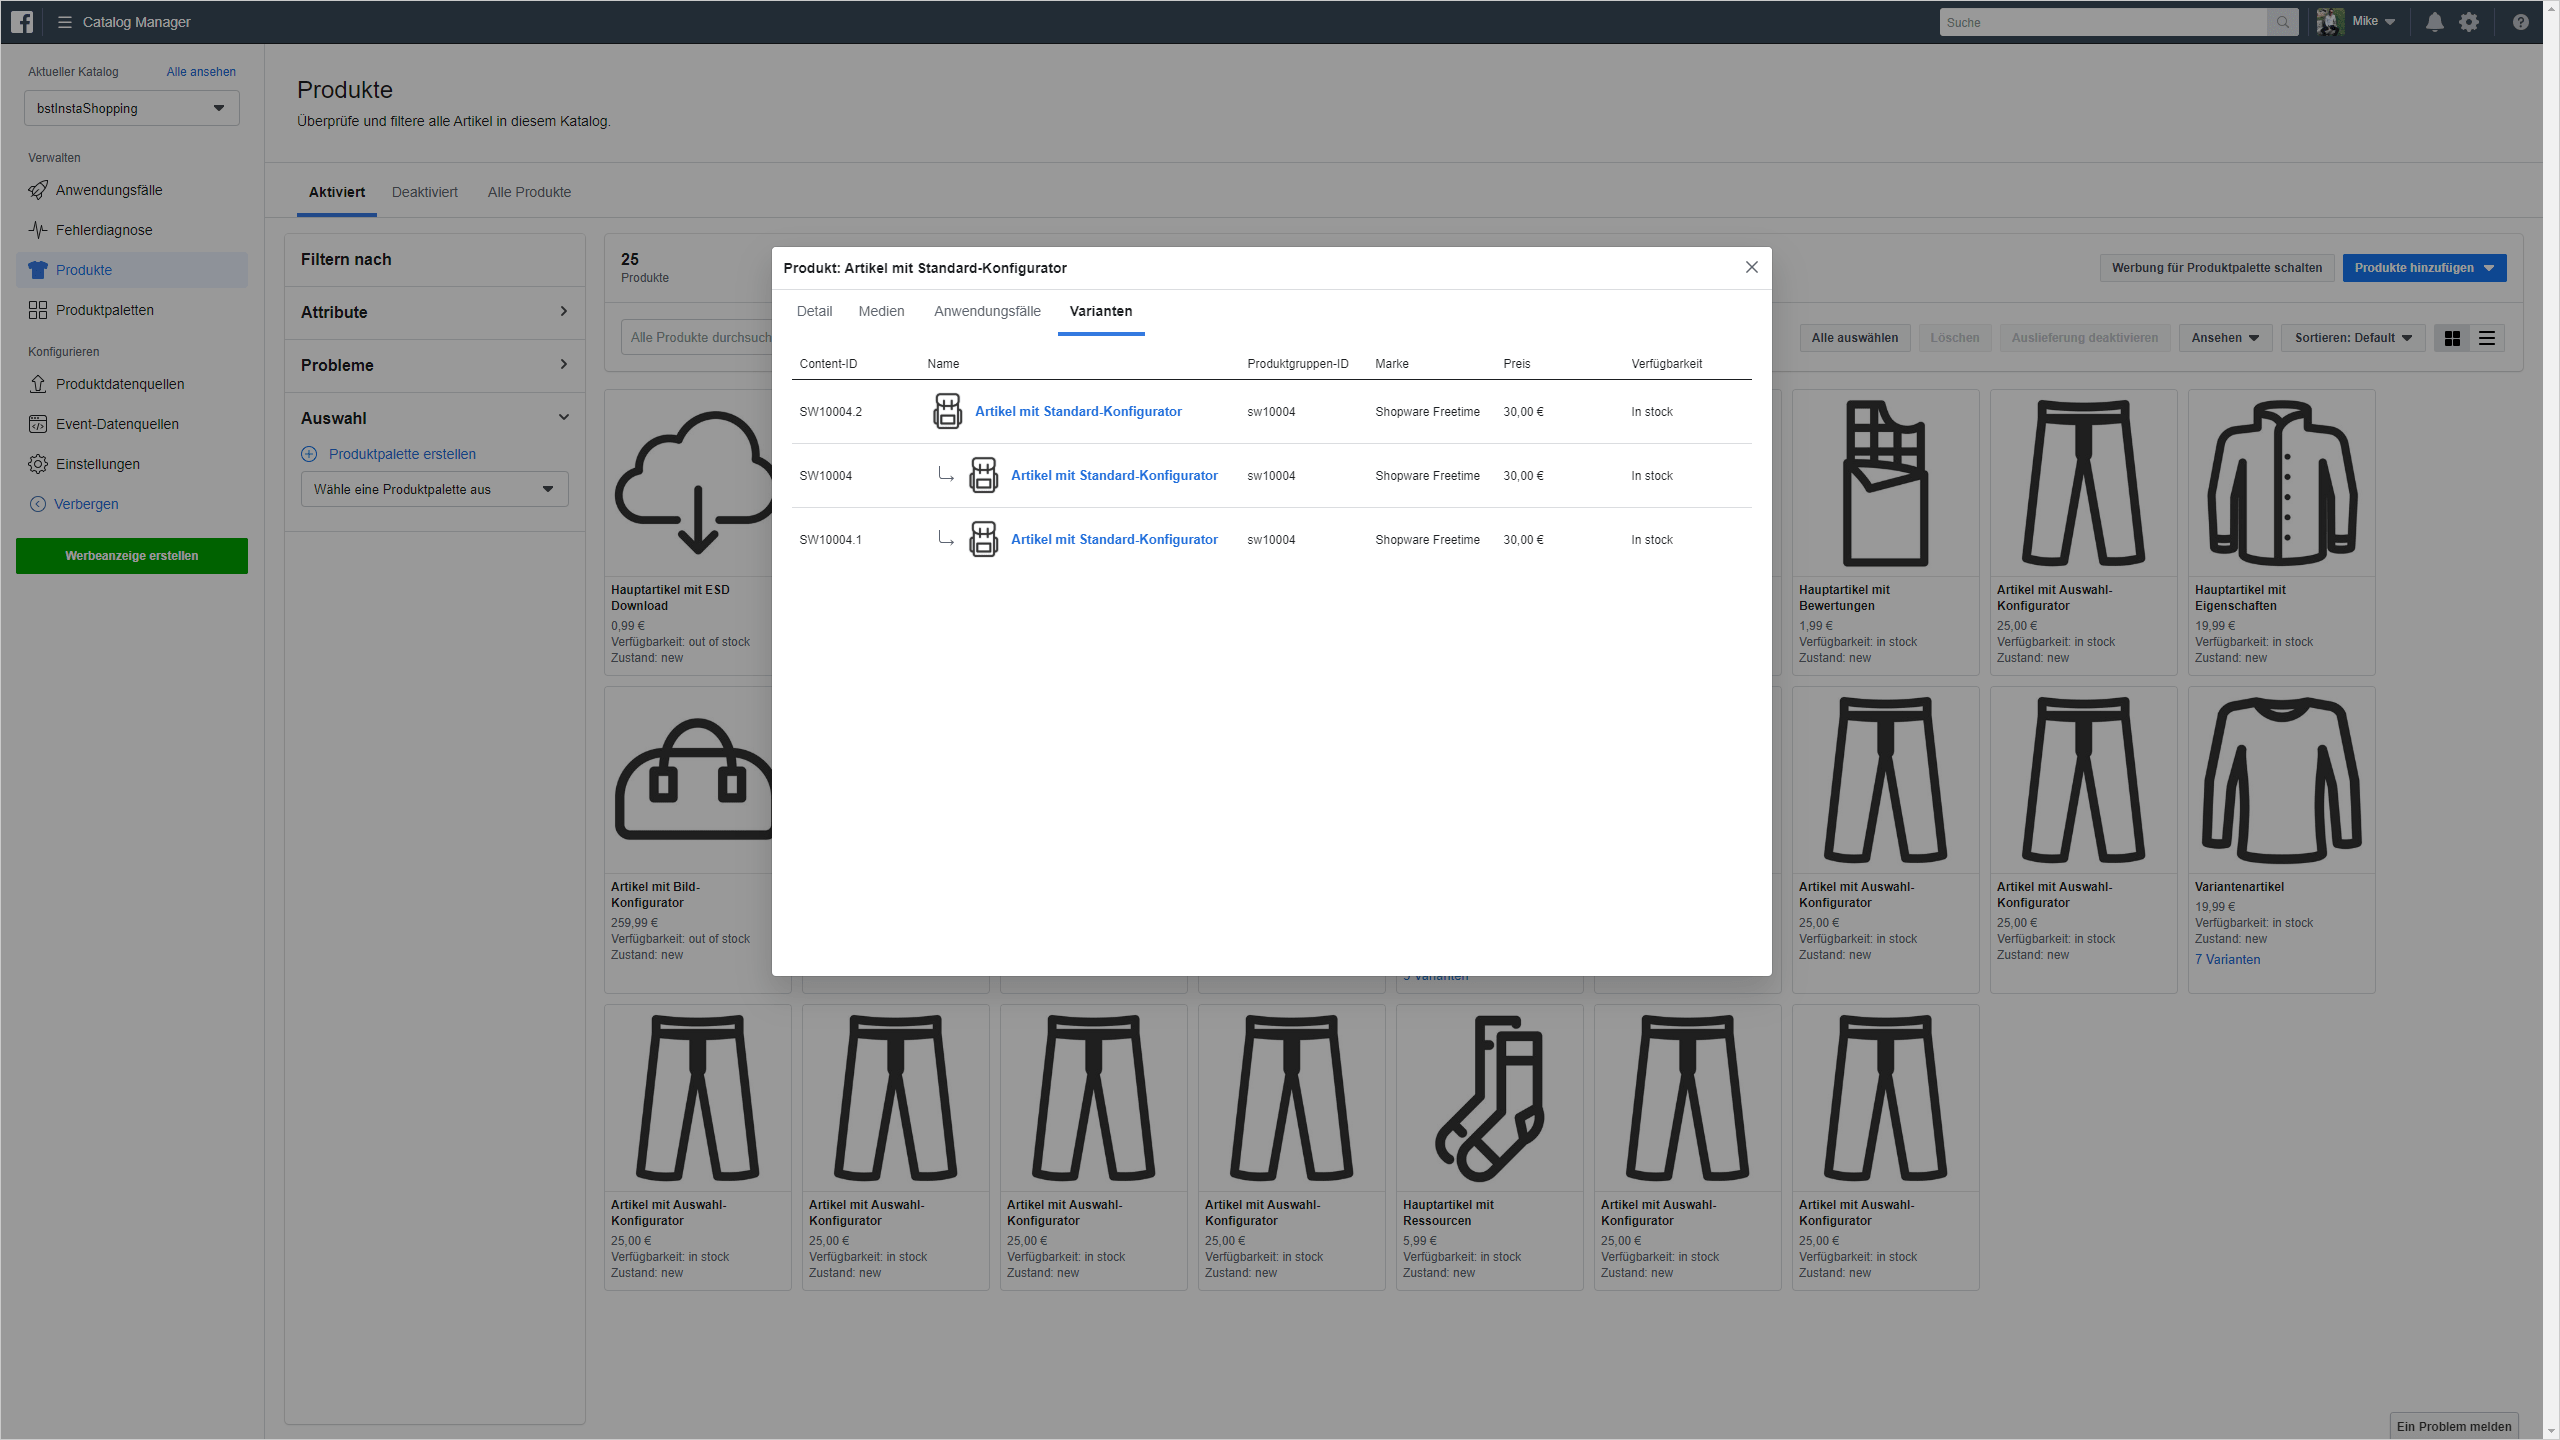Expand the Attribute filter section
The width and height of the screenshot is (2560, 1440).
tap(435, 312)
